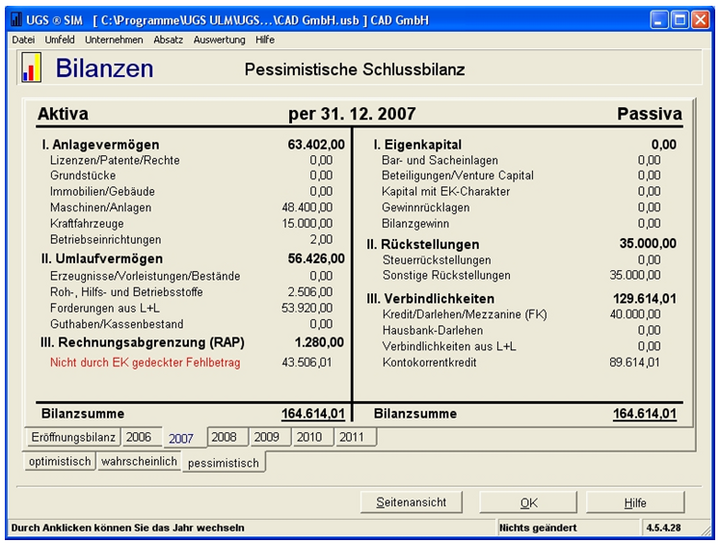This screenshot has width=720, height=543.
Task: Click the Beteiligungen/Venture Capital label
Action: pyautogui.click(x=458, y=175)
